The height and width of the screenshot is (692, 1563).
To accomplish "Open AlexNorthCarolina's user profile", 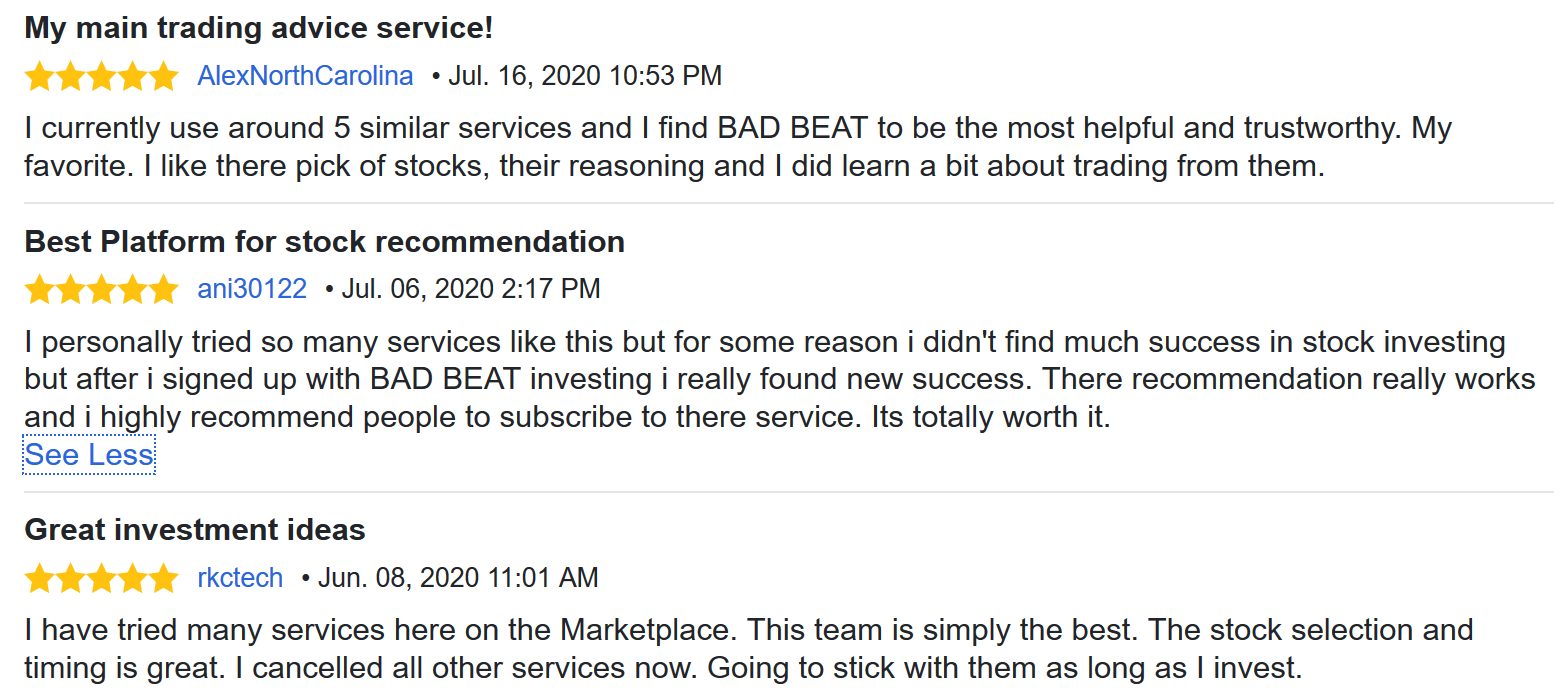I will [x=305, y=76].
